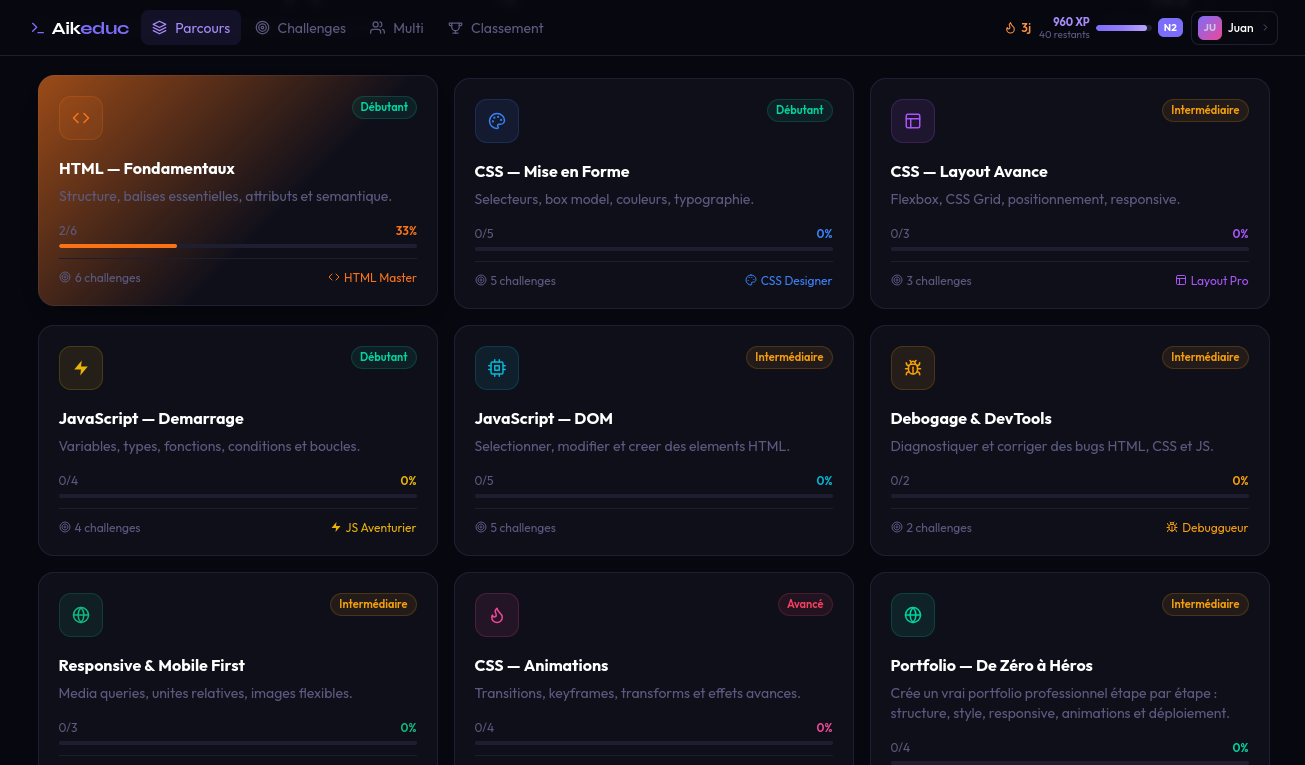Open the HTML — Fondamentaux course title
This screenshot has height=765, width=1305.
(x=147, y=169)
